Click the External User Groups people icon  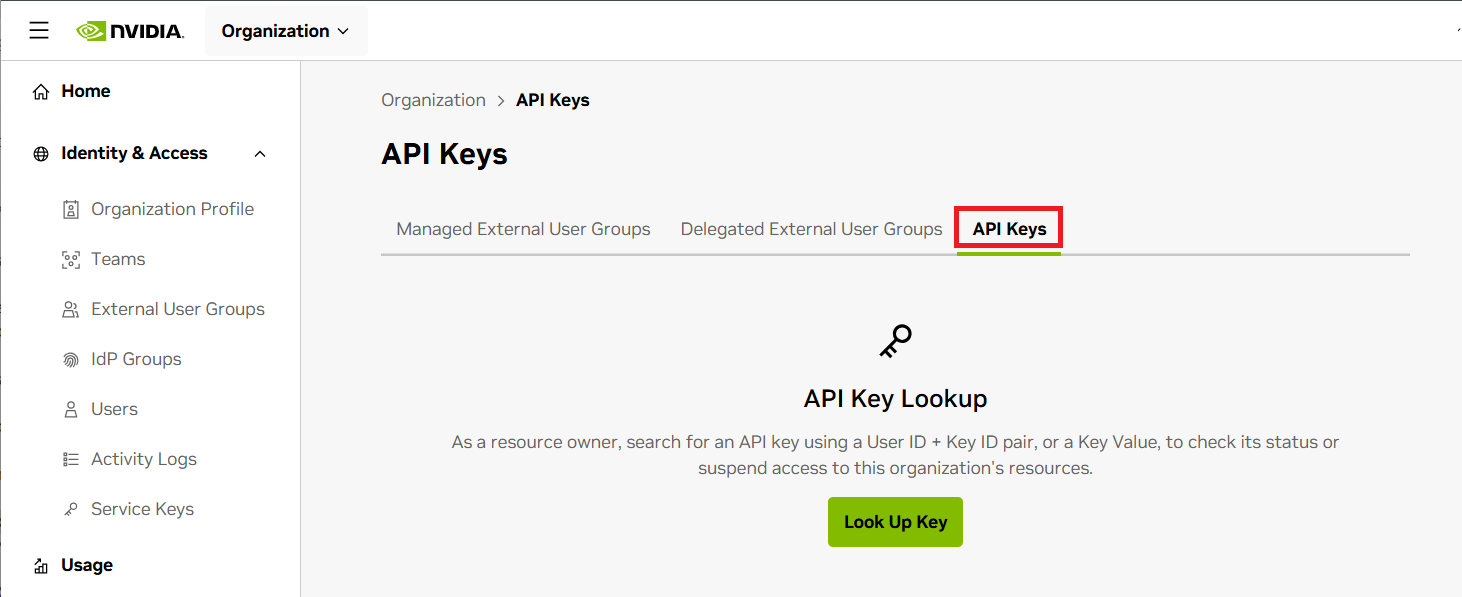71,310
